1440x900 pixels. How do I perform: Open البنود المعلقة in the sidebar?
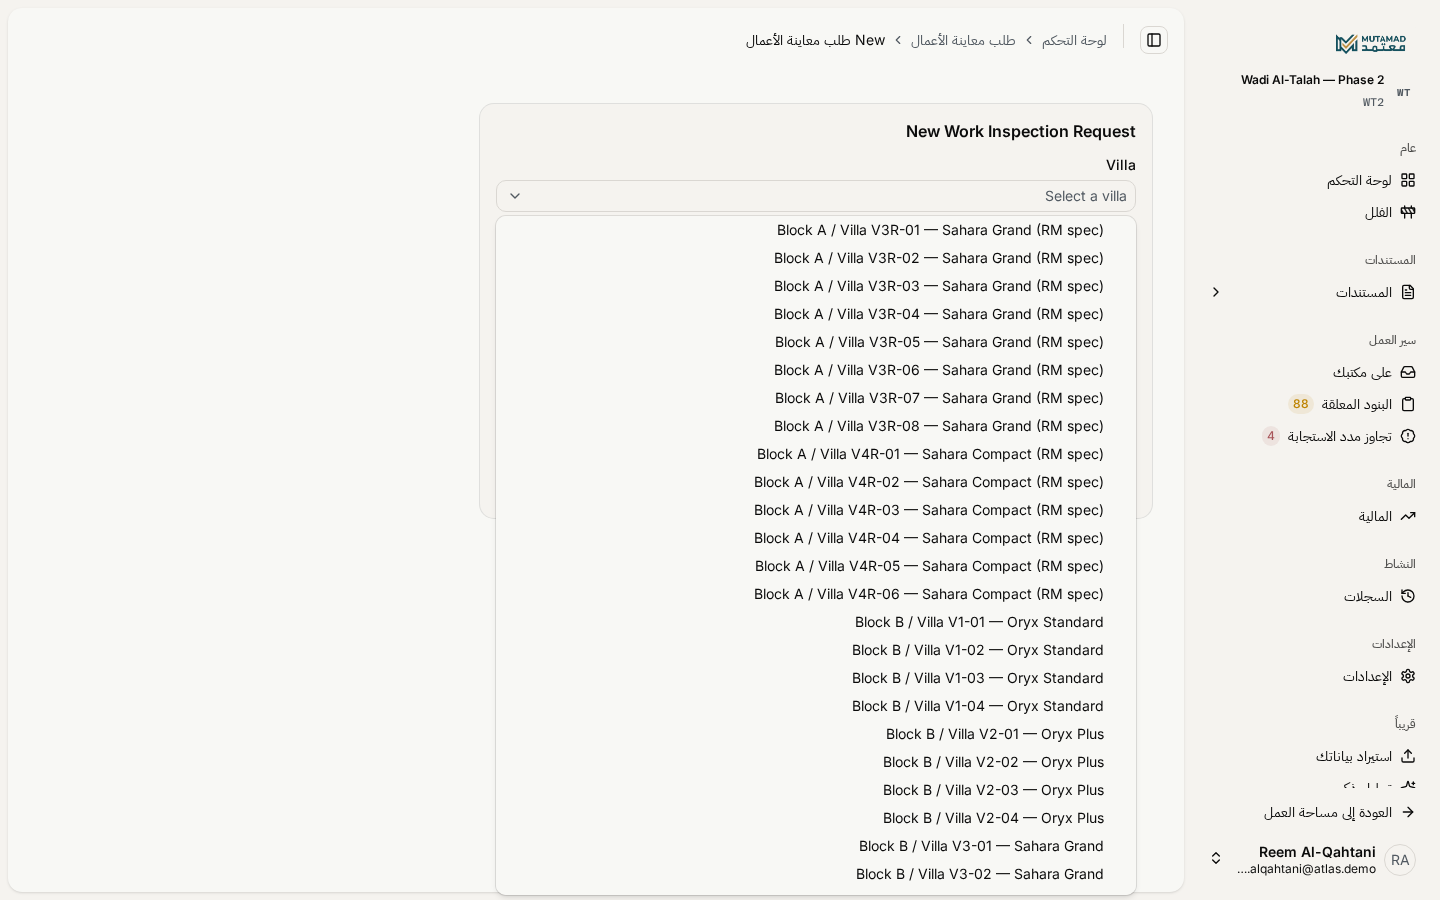(1312, 404)
